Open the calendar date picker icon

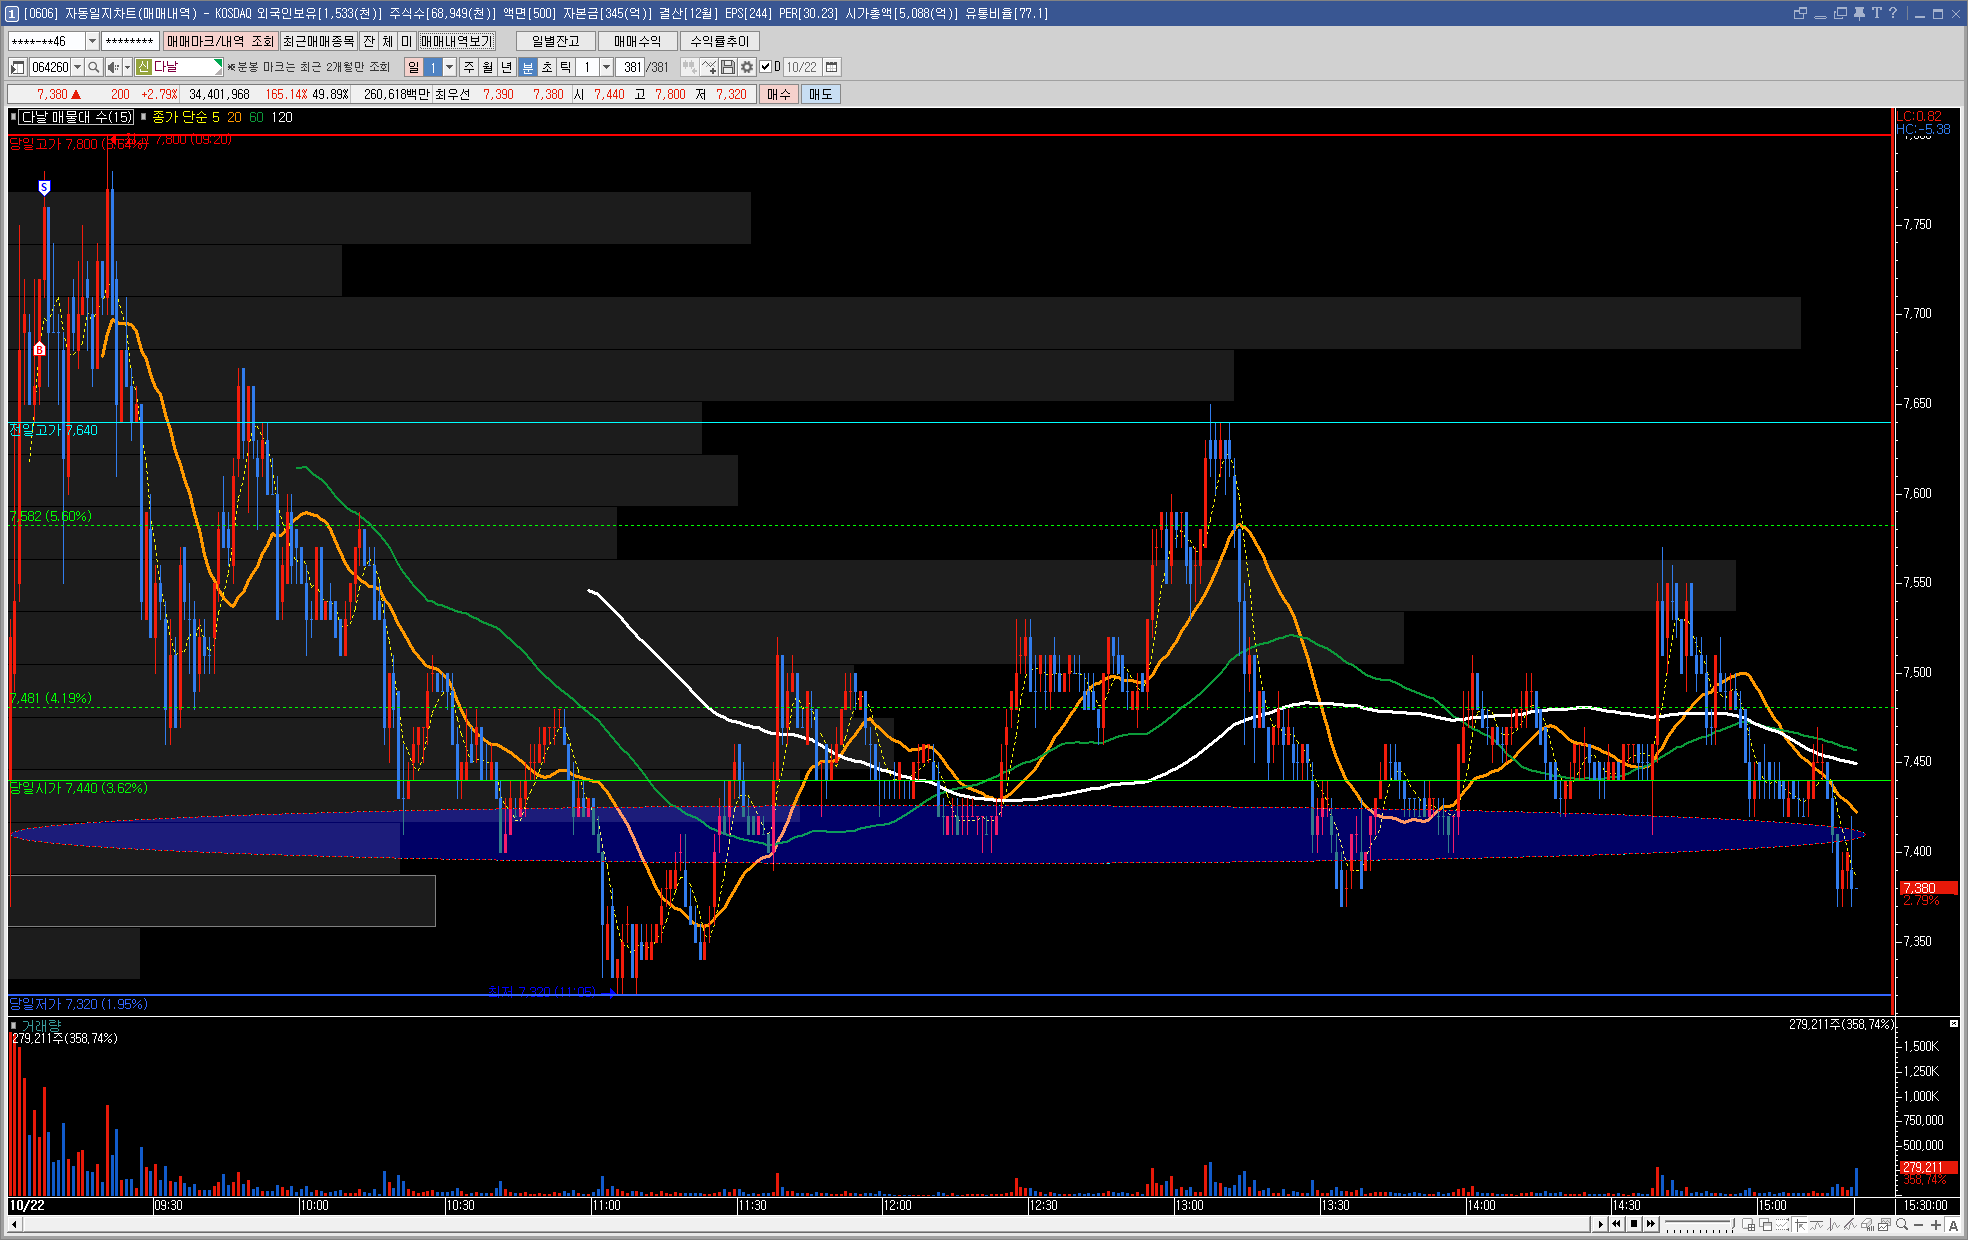click(x=831, y=67)
